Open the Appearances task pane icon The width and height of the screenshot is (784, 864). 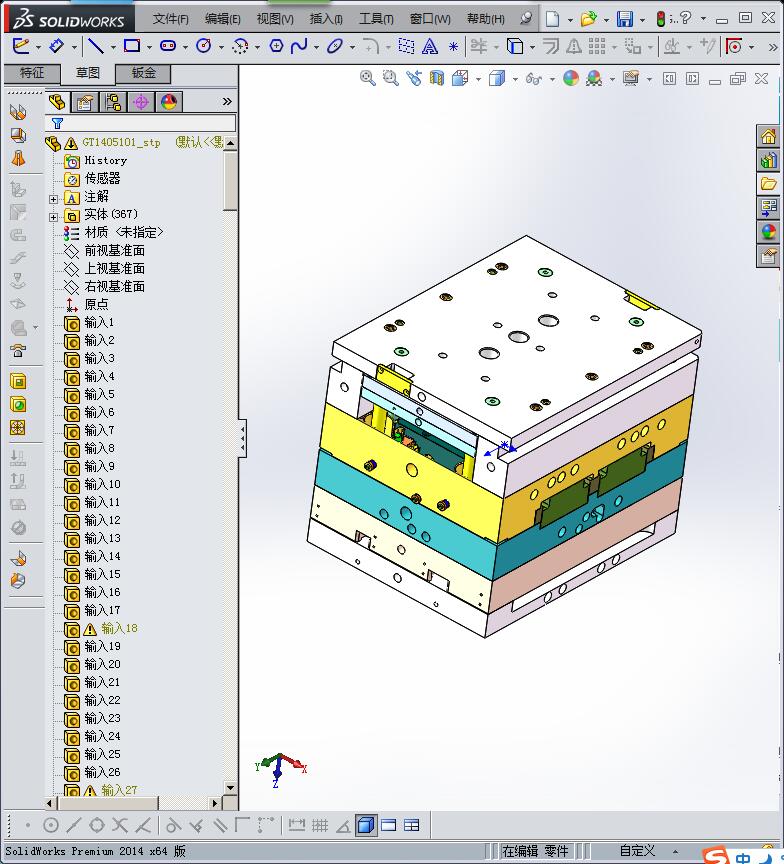coord(768,231)
